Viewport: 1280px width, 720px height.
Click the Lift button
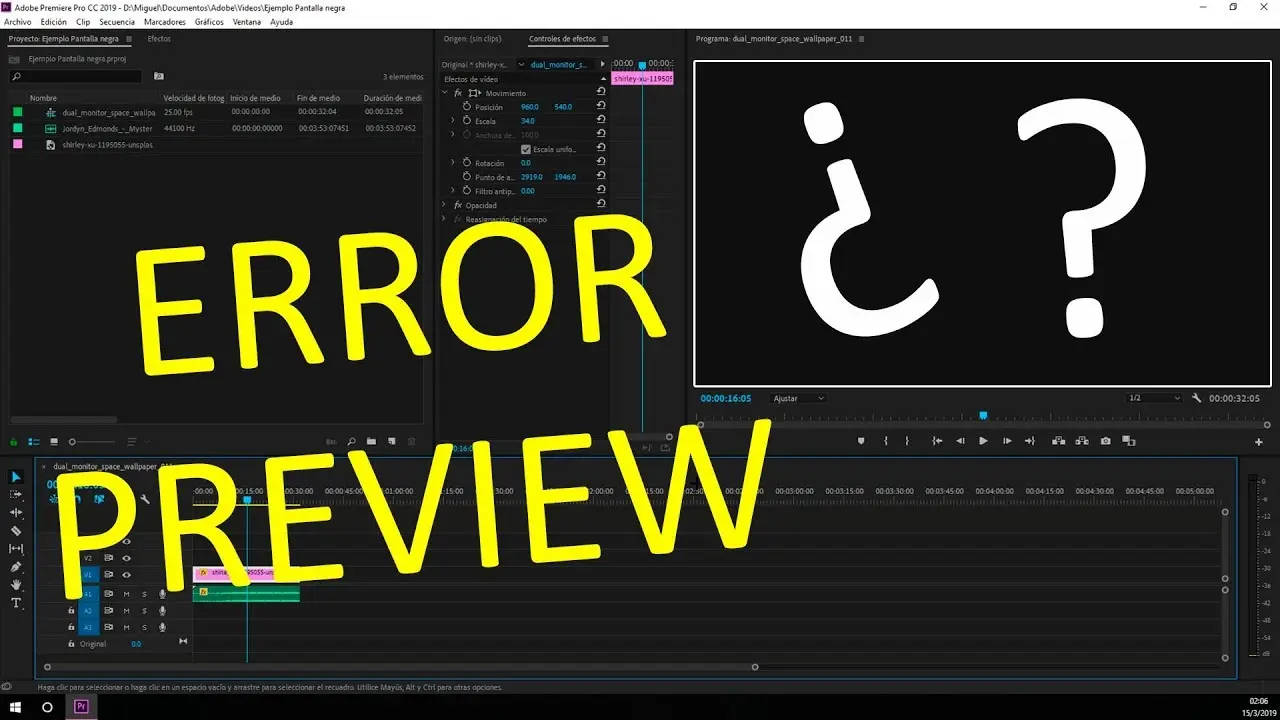click(1058, 441)
